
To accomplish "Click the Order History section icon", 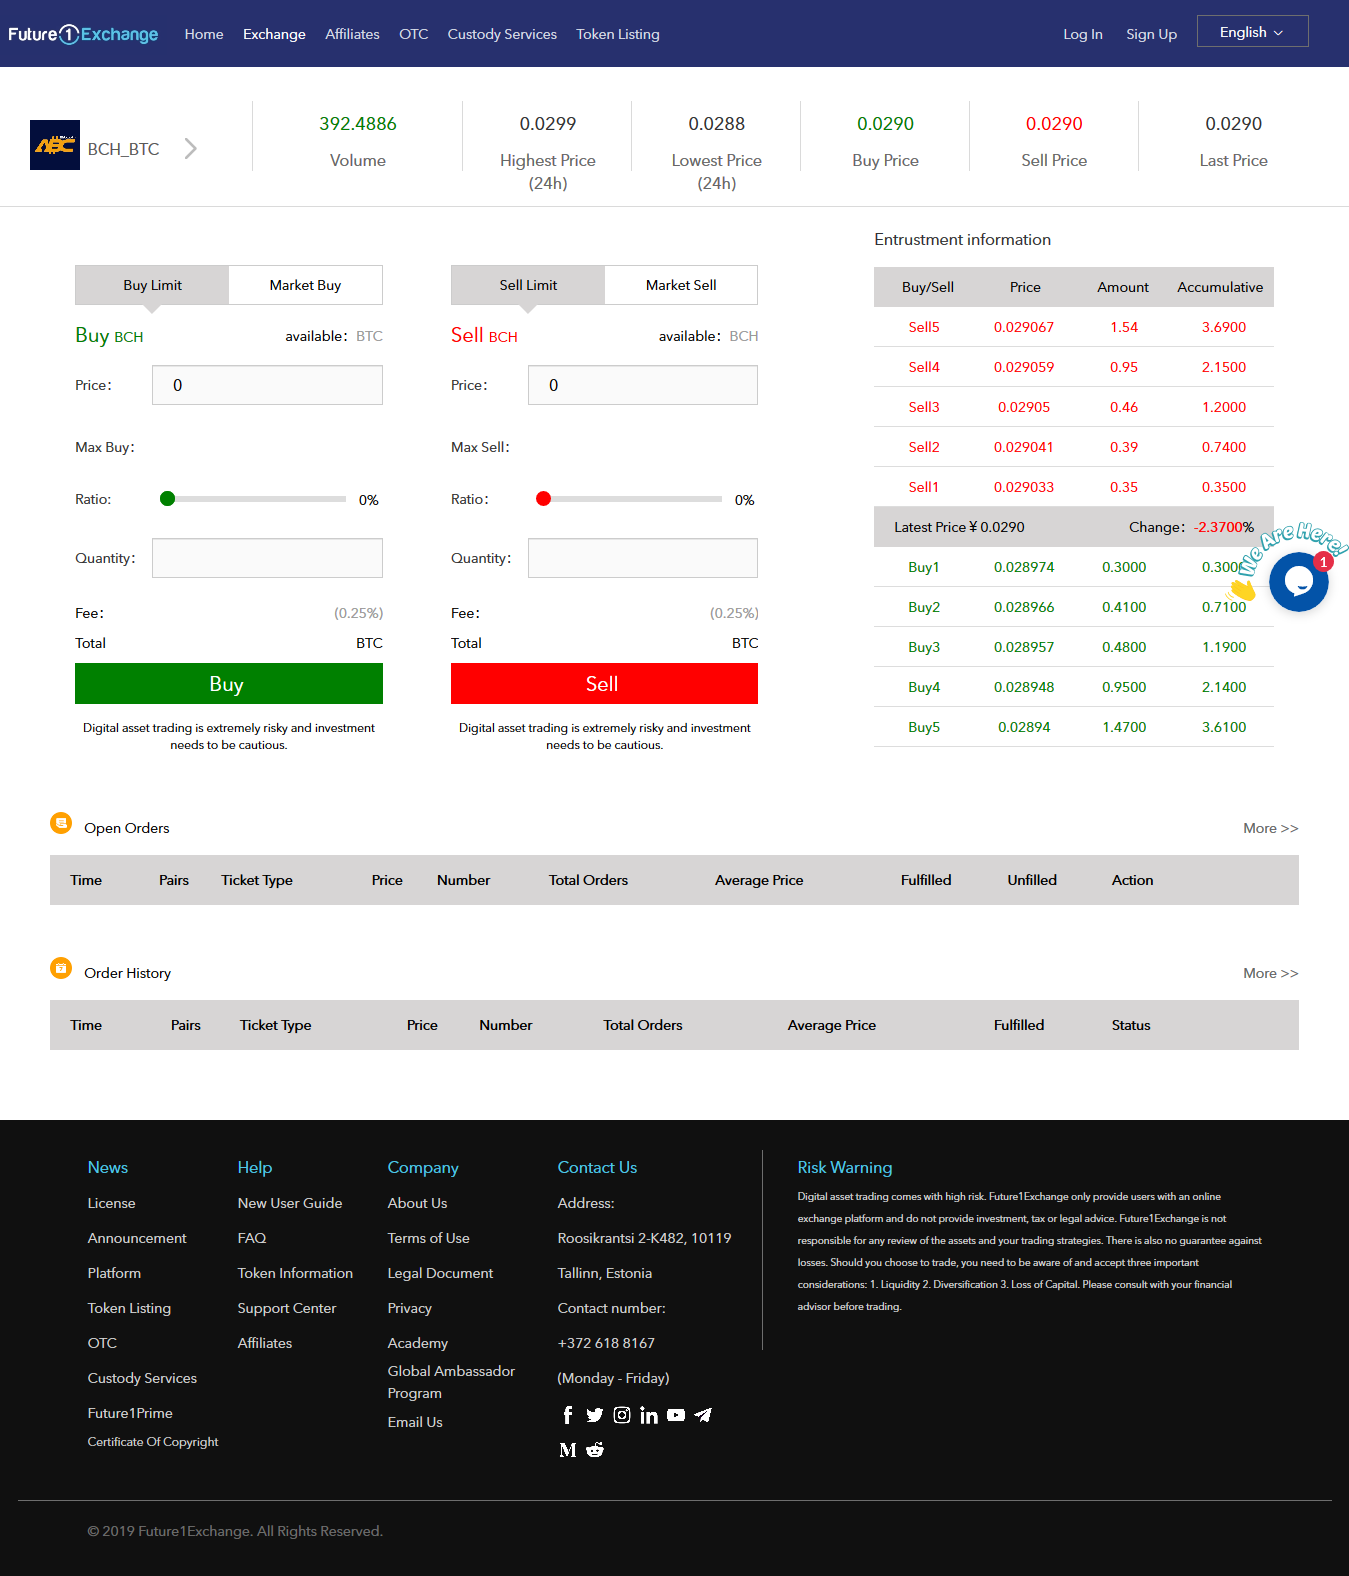I will point(61,968).
